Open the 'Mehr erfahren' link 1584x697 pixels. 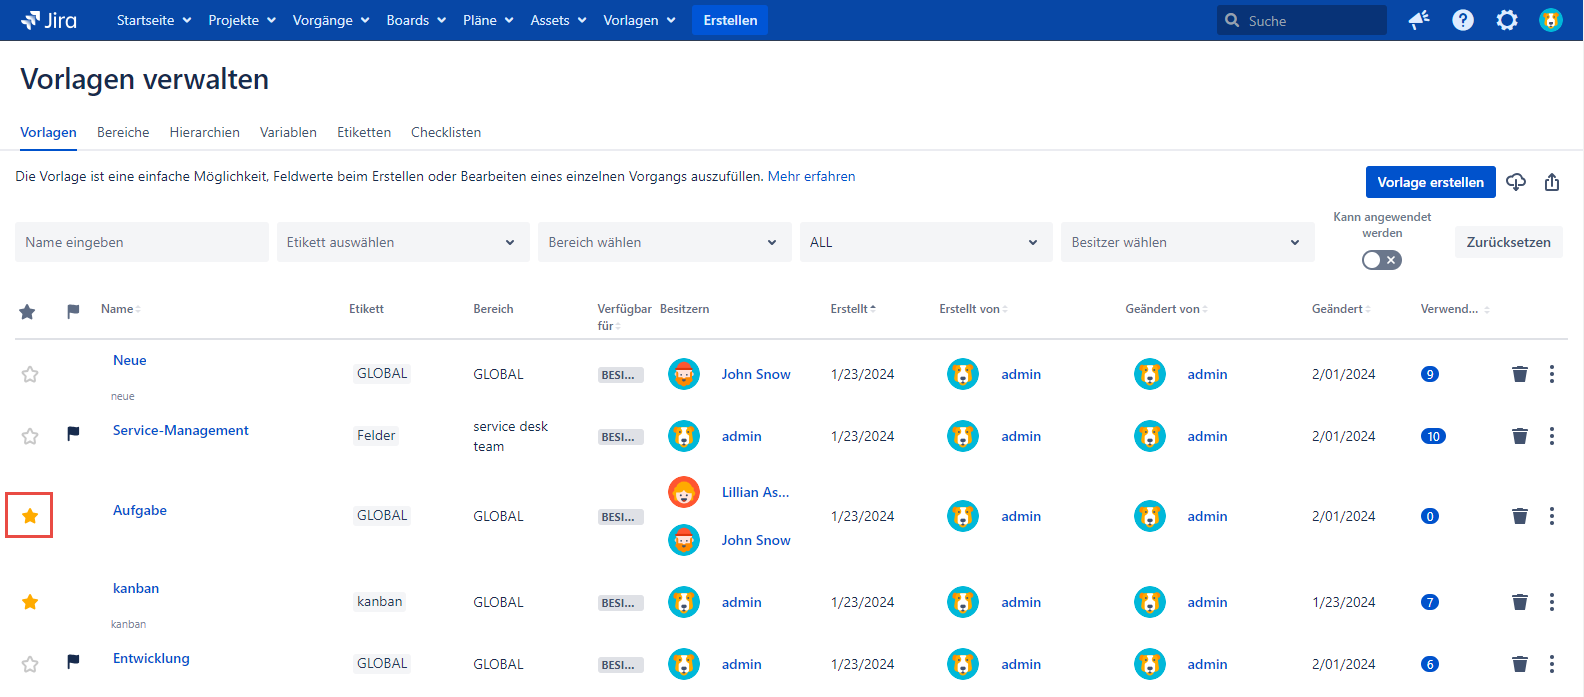coord(811,176)
